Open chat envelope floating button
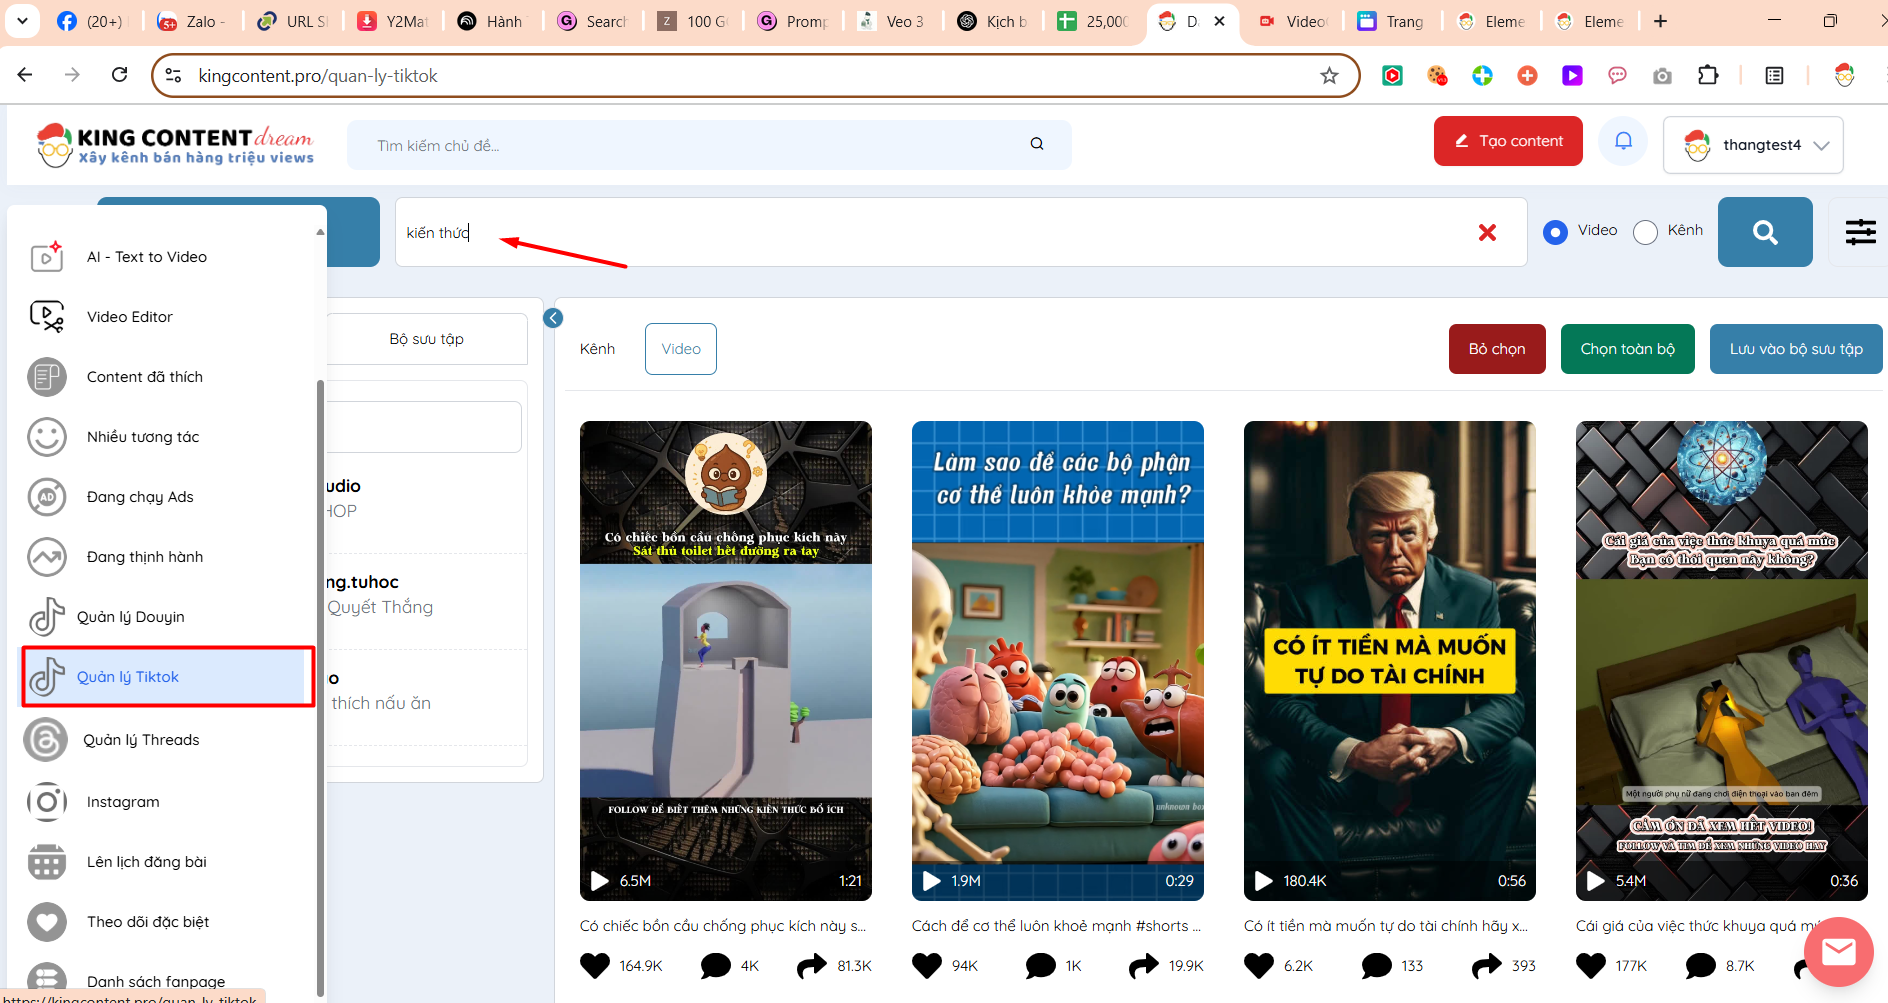Viewport: 1888px width, 1003px height. (x=1838, y=952)
